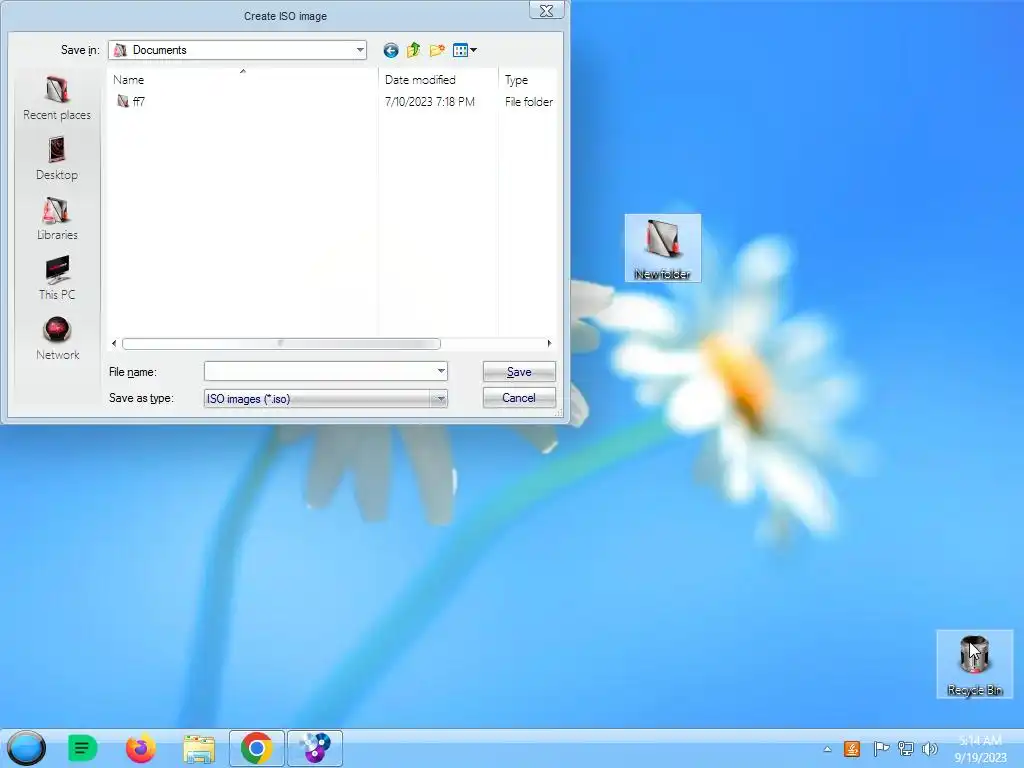Image resolution: width=1024 pixels, height=768 pixels.
Task: Open the taskbar clock and date
Action: pos(980,749)
